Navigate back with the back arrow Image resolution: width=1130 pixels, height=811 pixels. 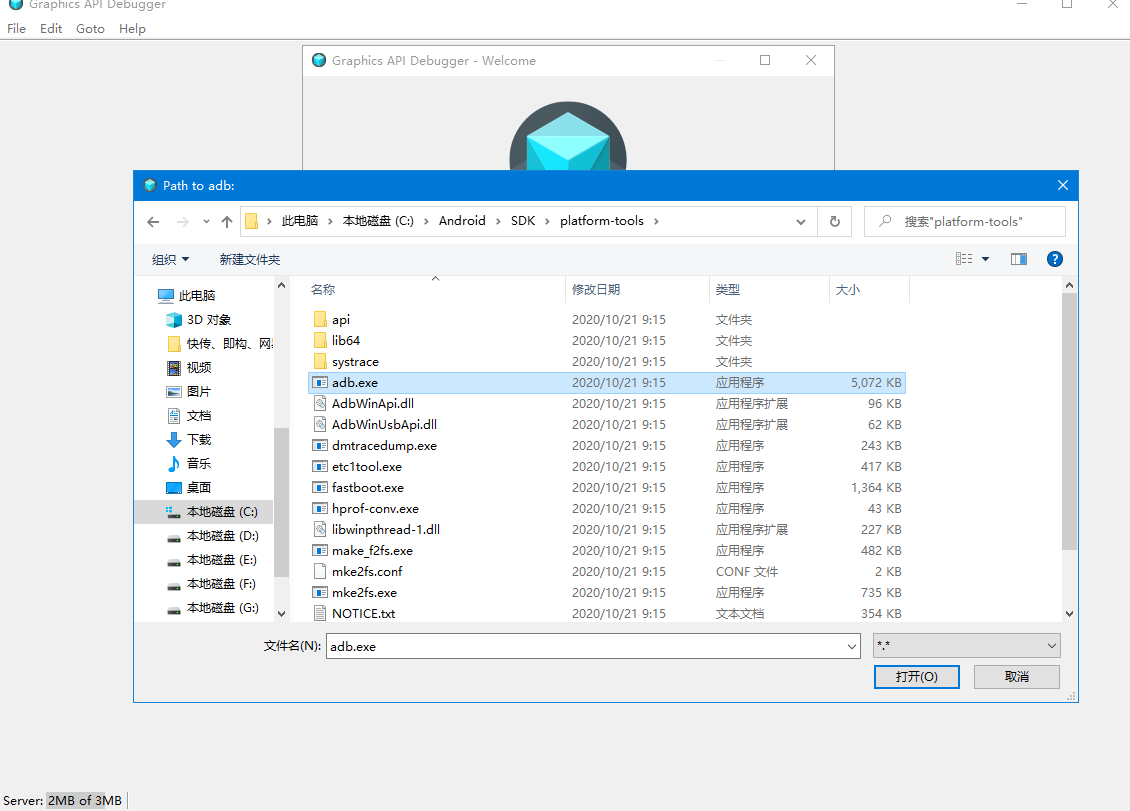[153, 221]
